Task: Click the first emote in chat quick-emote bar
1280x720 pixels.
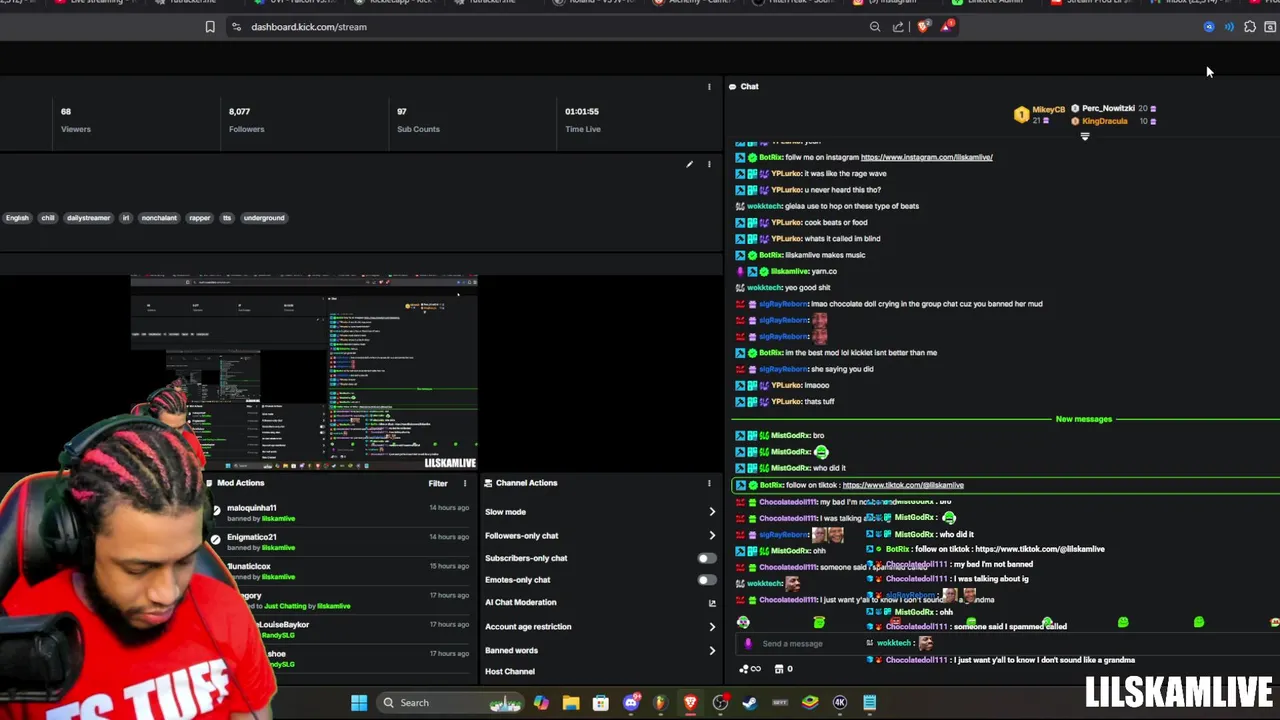Action: pyautogui.click(x=743, y=622)
